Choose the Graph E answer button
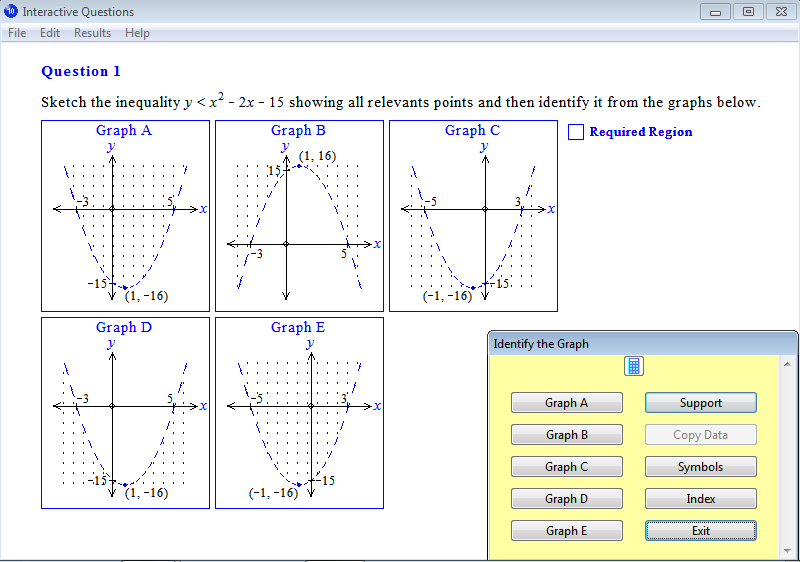 566,531
